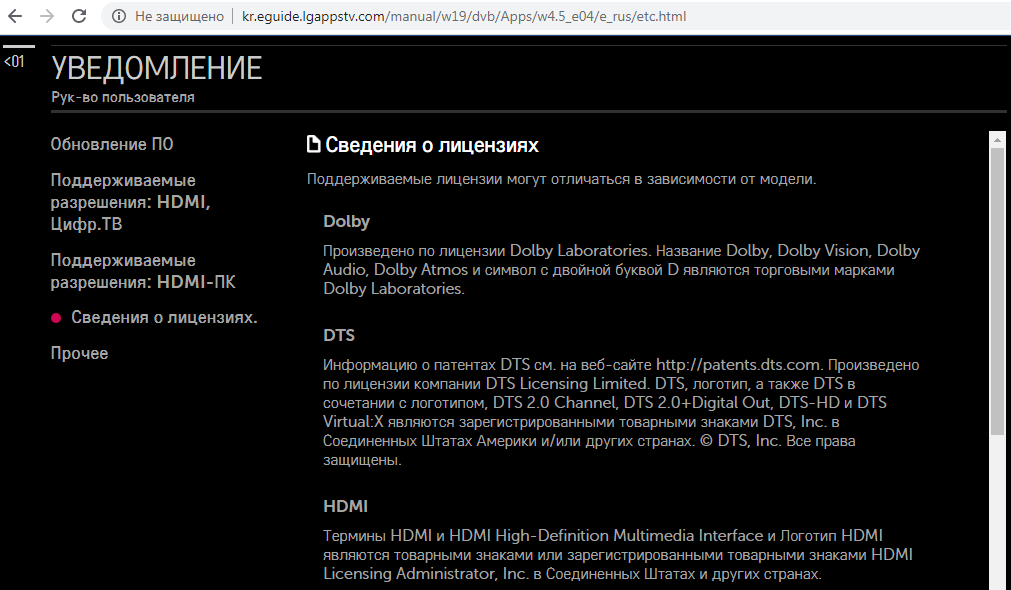Click the Не защищено security label
Screen dimensions: 1011x590
tap(178, 17)
